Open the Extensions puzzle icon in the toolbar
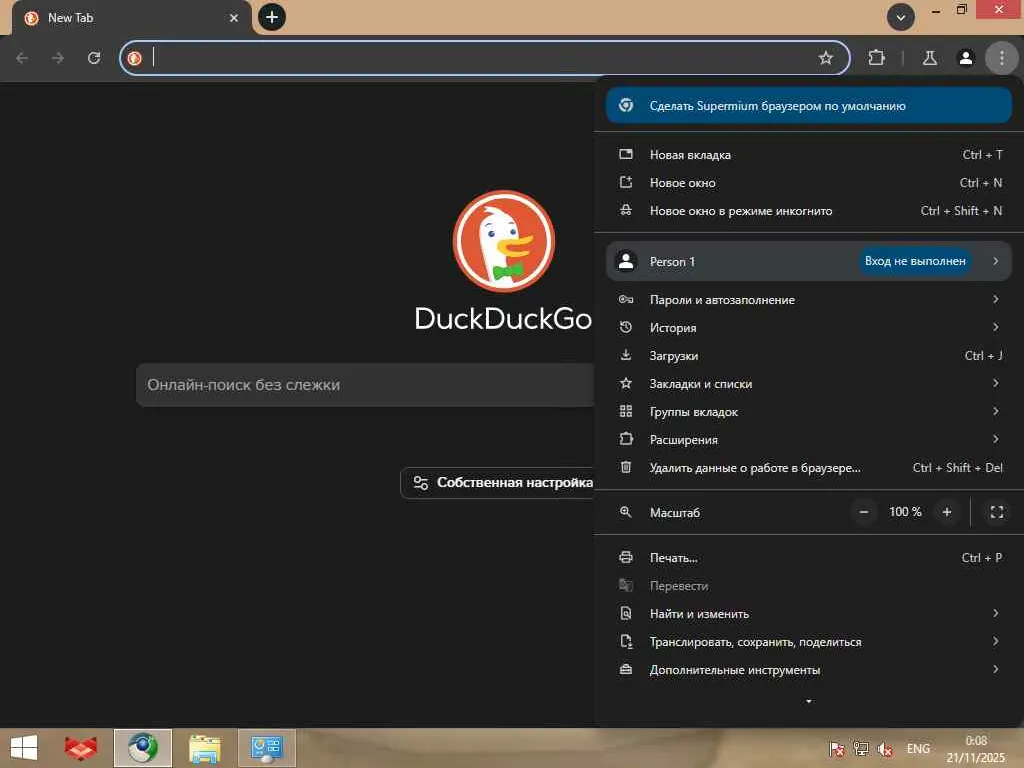This screenshot has width=1024, height=768. click(x=876, y=58)
